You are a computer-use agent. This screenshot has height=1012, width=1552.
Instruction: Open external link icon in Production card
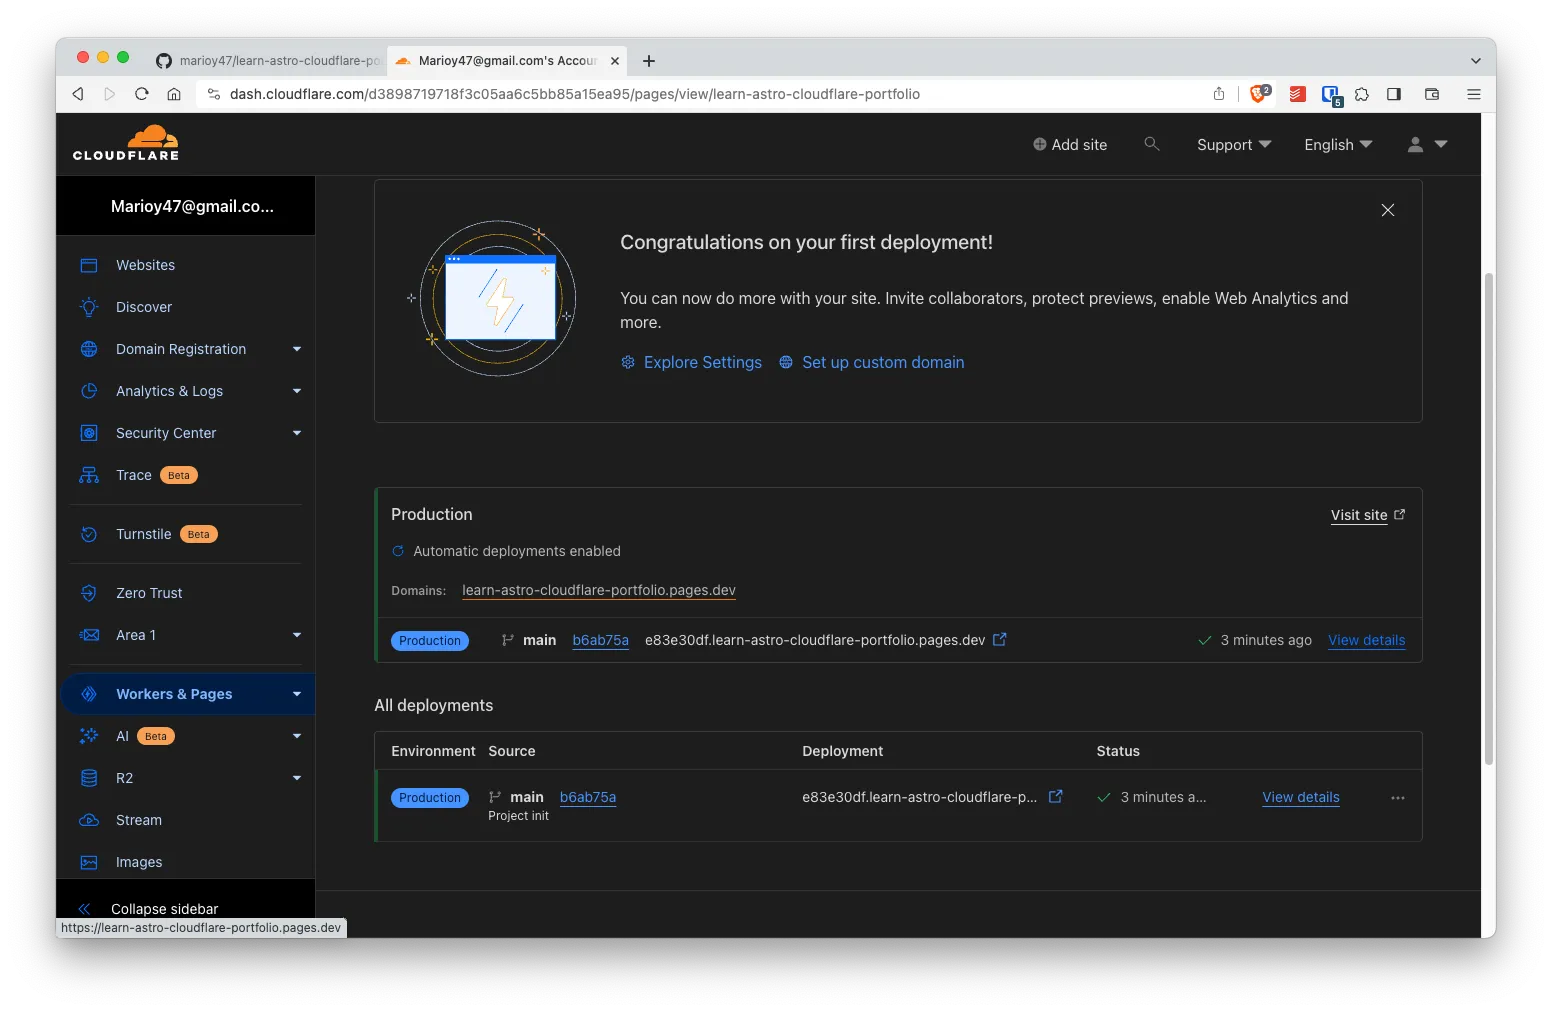coord(999,640)
